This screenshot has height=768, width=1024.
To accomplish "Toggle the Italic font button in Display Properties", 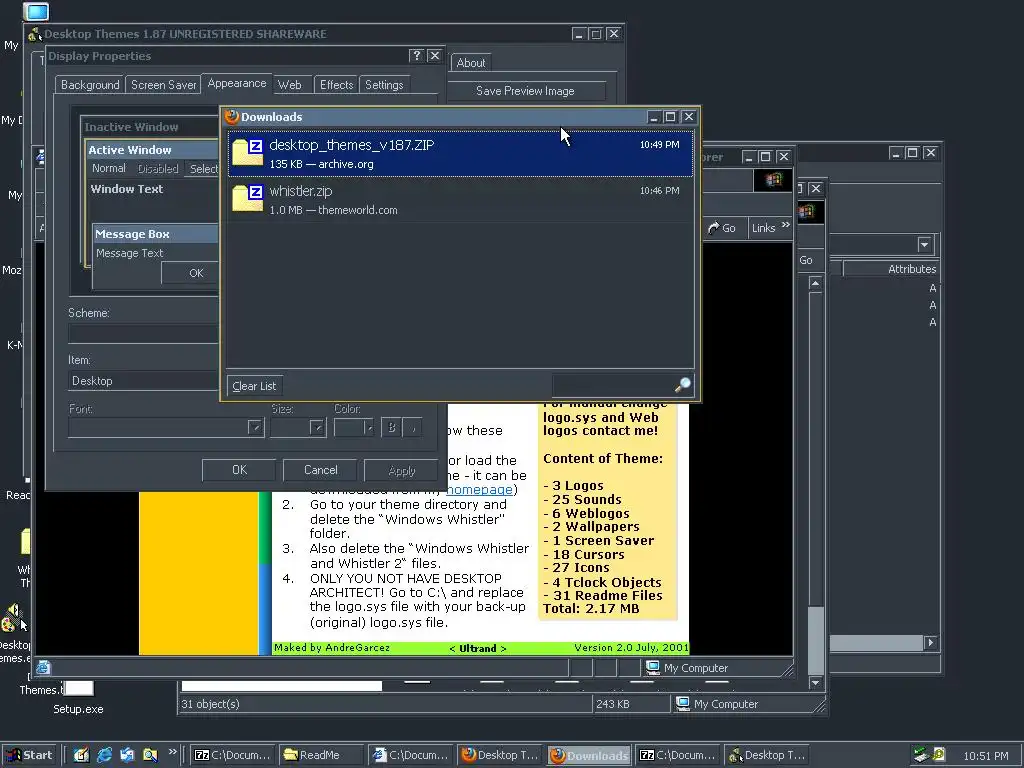I will pyautogui.click(x=413, y=428).
